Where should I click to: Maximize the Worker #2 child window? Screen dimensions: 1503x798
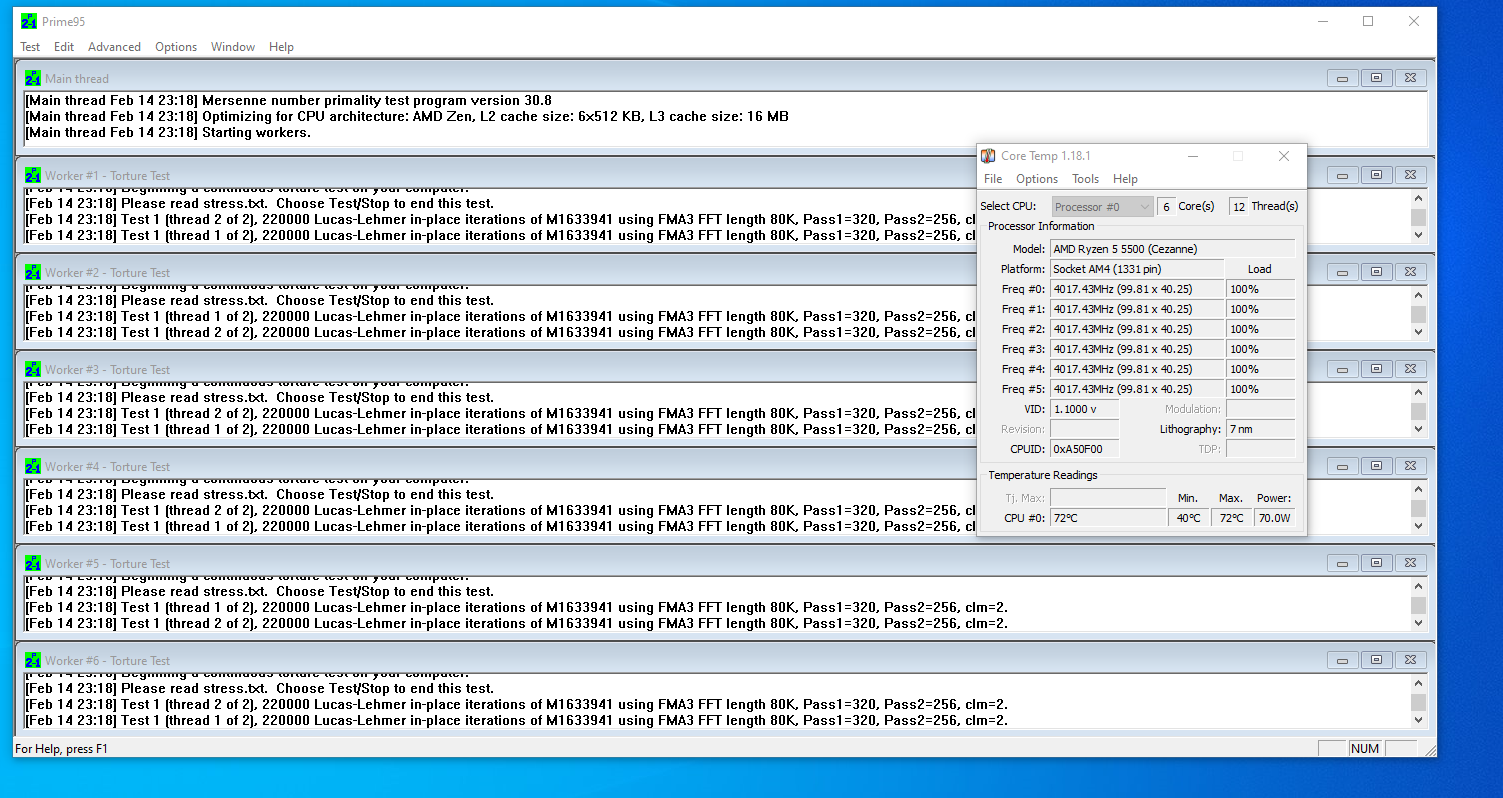coord(1376,272)
